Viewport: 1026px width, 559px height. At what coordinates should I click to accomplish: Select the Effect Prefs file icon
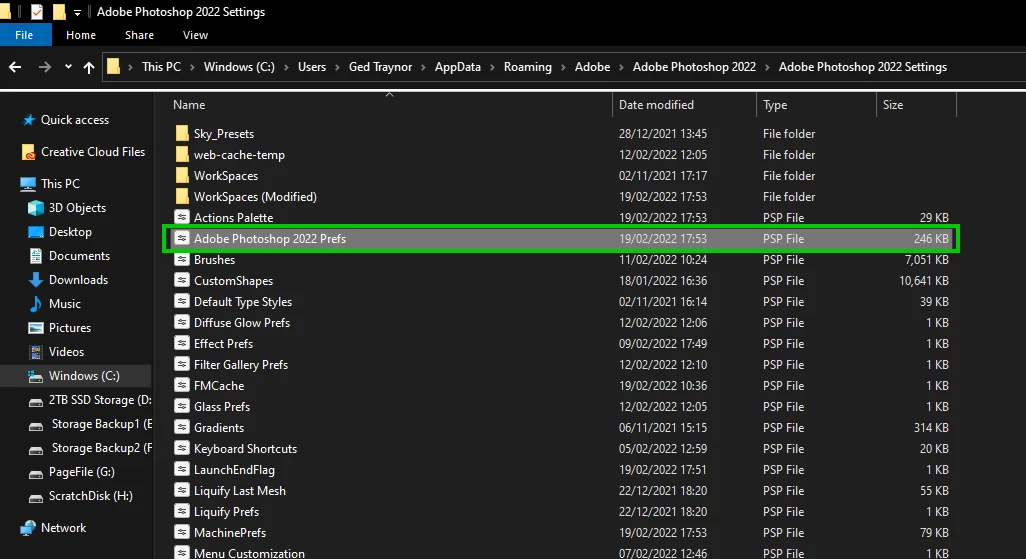(x=182, y=343)
